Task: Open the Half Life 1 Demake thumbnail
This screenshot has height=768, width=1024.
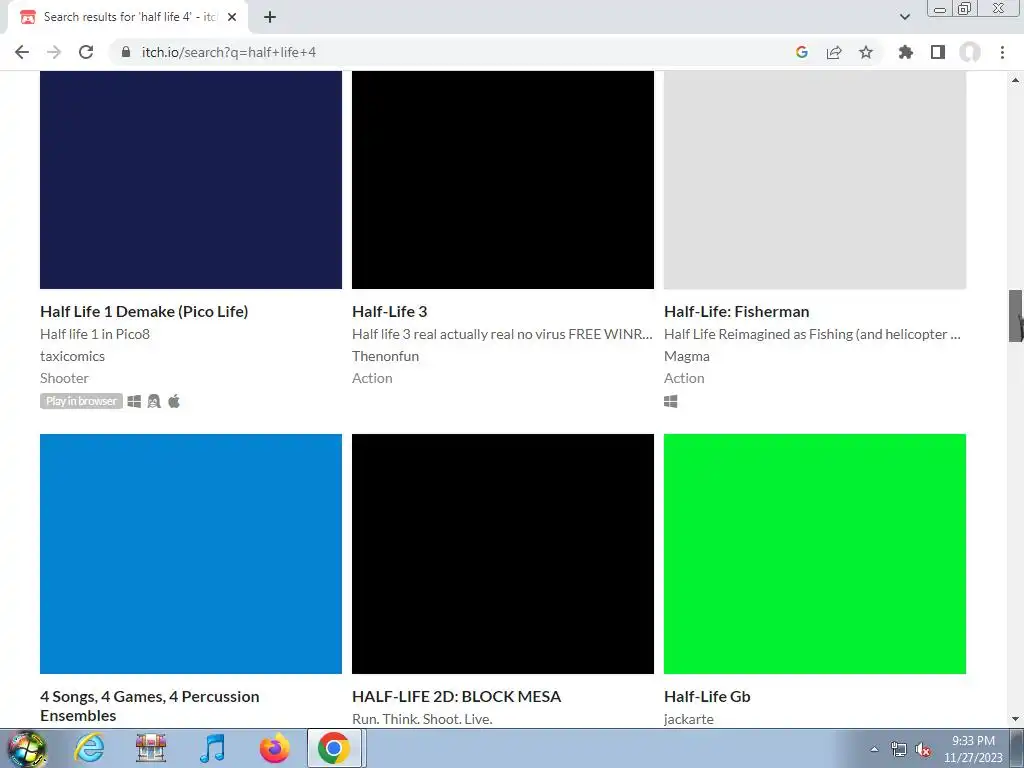Action: [191, 180]
